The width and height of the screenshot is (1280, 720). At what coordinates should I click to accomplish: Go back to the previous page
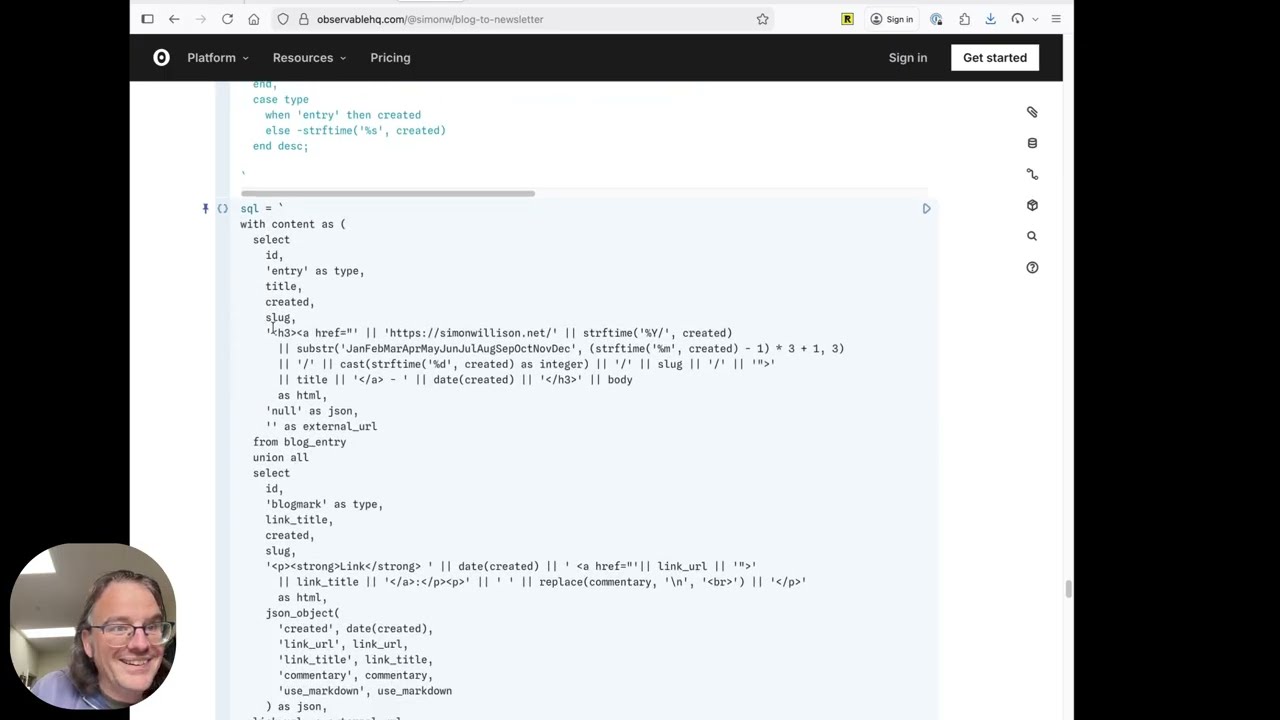point(174,19)
